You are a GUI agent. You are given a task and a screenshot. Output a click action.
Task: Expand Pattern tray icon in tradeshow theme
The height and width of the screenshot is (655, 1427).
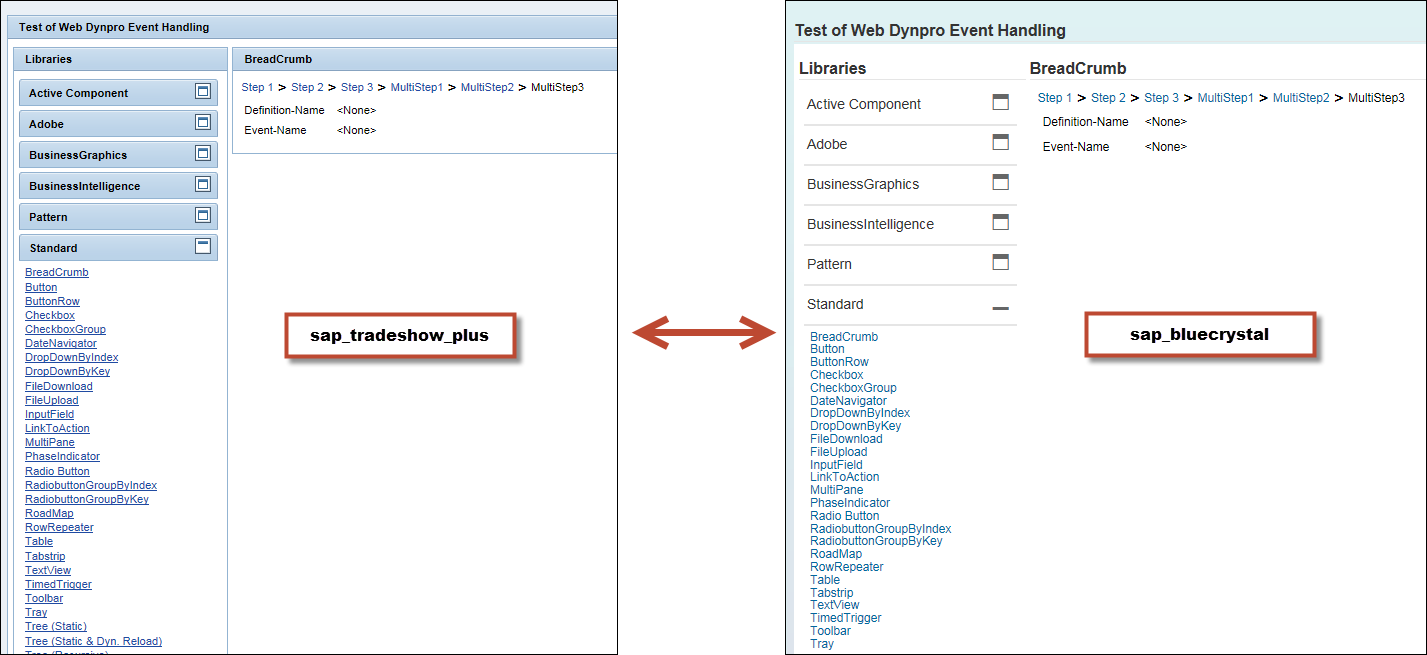click(203, 216)
